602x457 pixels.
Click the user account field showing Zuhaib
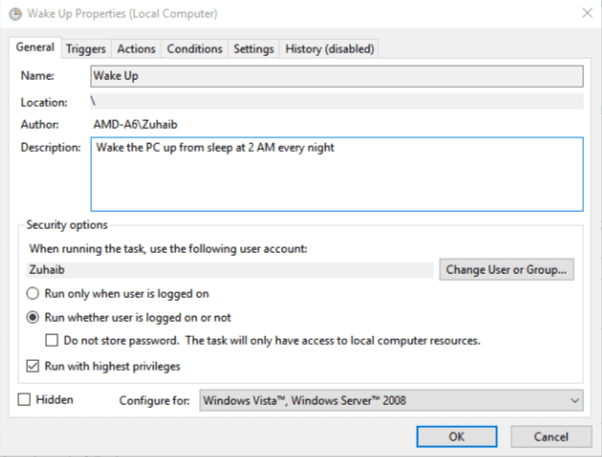[x=230, y=270]
